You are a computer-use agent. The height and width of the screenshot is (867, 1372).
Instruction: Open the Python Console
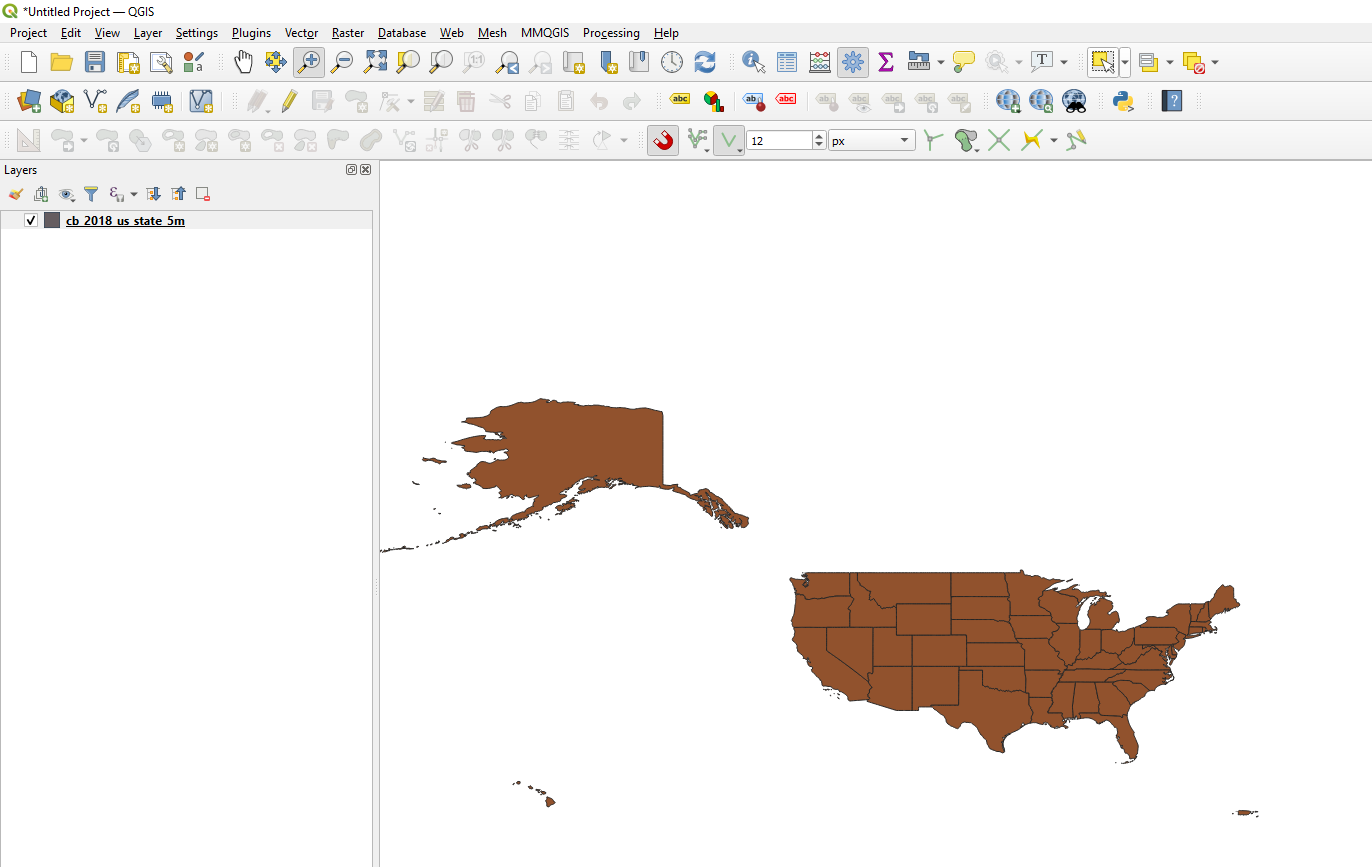click(x=1122, y=101)
